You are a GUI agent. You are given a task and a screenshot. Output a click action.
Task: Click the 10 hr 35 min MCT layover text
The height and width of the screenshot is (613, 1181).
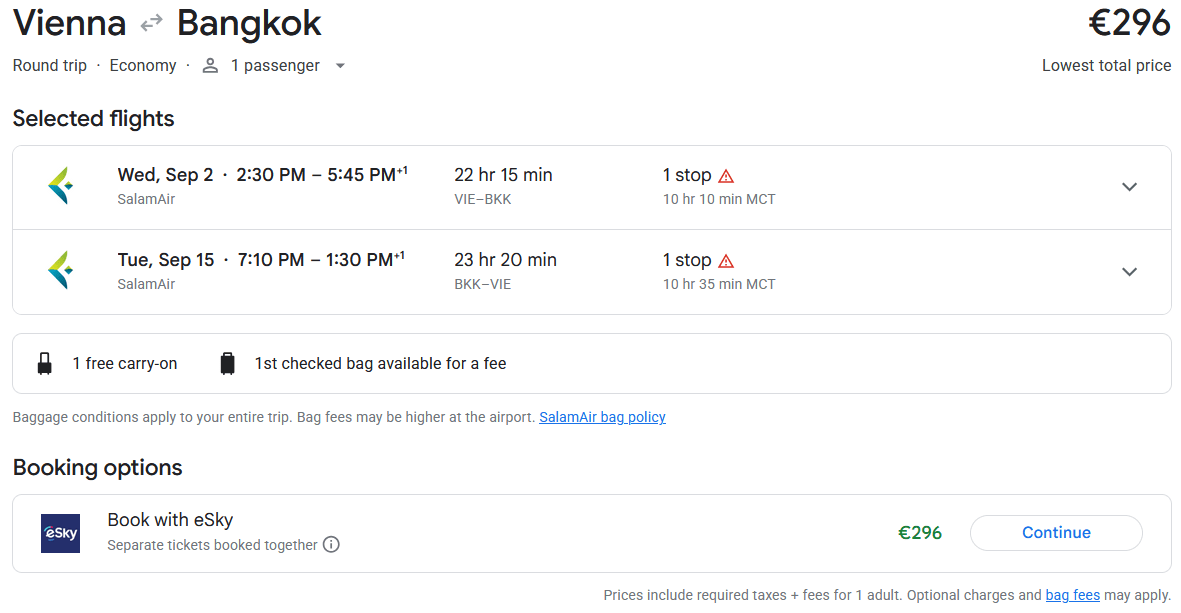(719, 285)
